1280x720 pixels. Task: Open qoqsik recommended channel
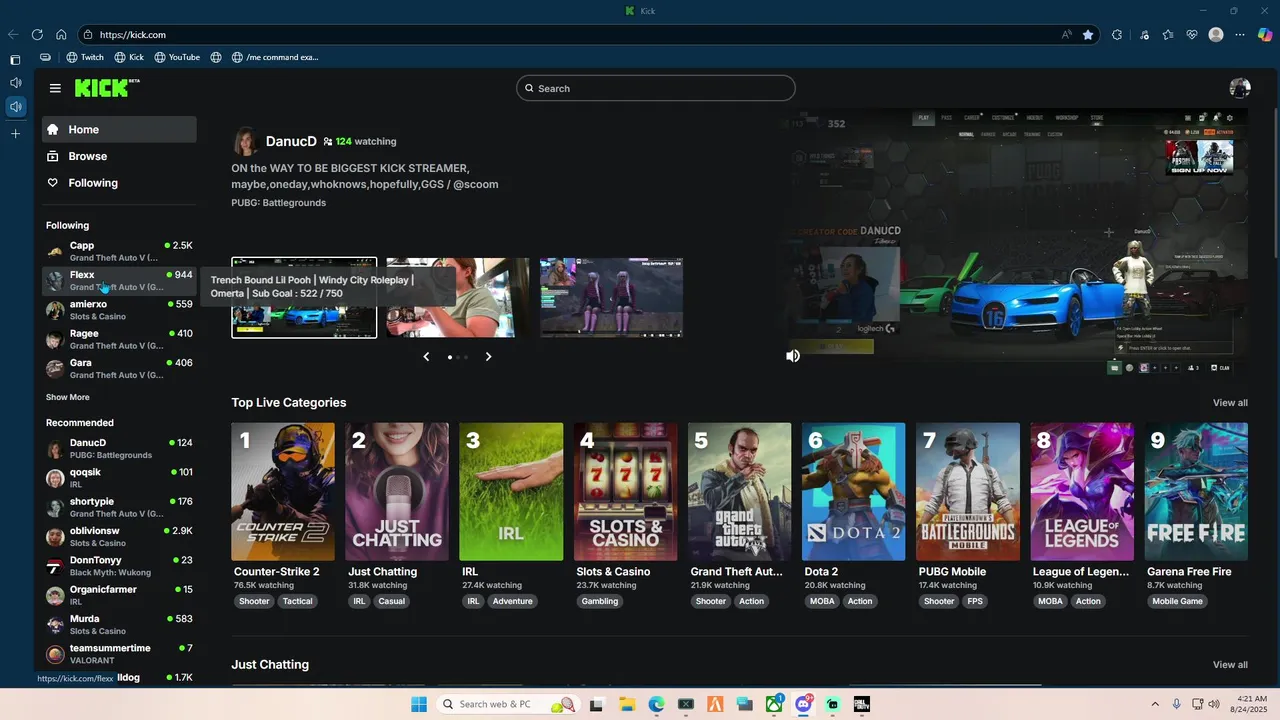pos(119,478)
